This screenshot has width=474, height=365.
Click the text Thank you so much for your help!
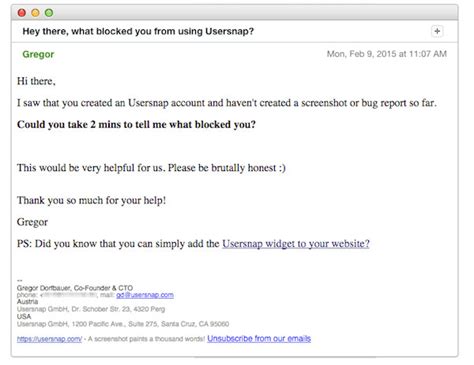click(x=91, y=200)
